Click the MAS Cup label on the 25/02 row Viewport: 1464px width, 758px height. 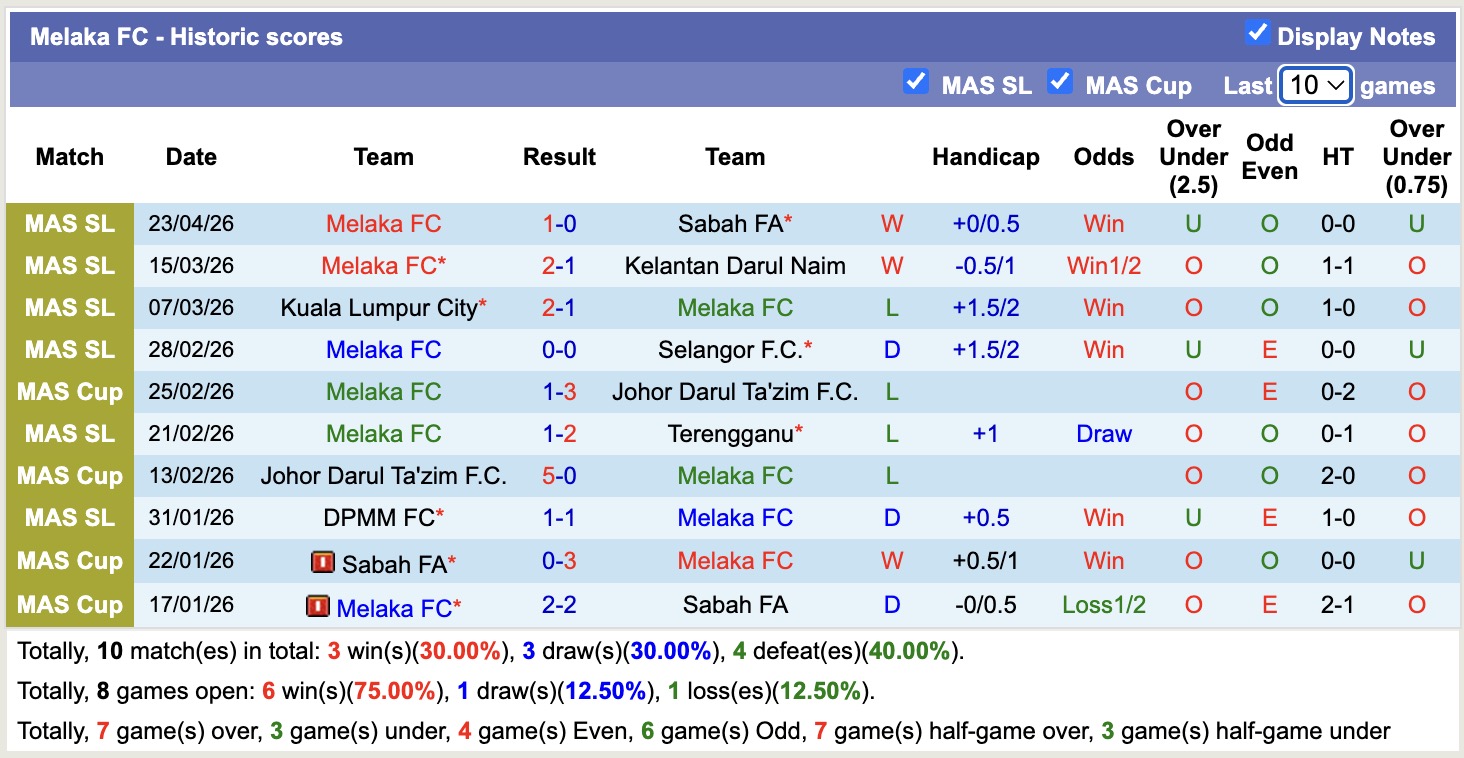(69, 391)
